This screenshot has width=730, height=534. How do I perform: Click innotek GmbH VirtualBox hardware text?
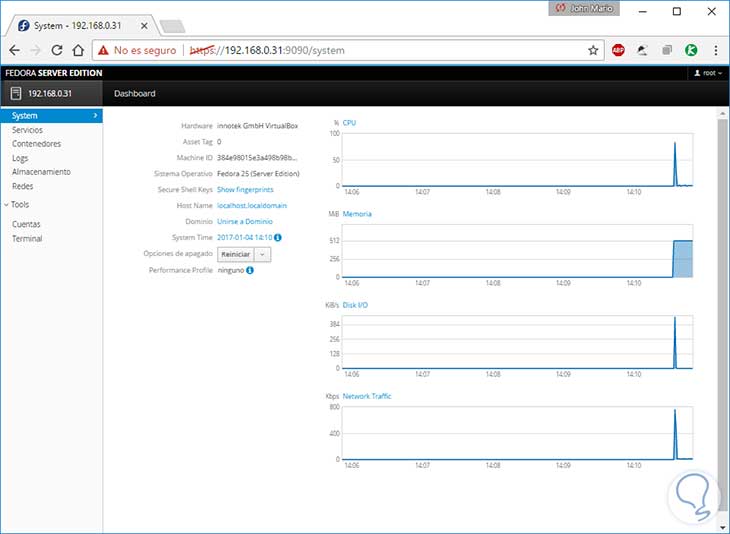click(257, 126)
